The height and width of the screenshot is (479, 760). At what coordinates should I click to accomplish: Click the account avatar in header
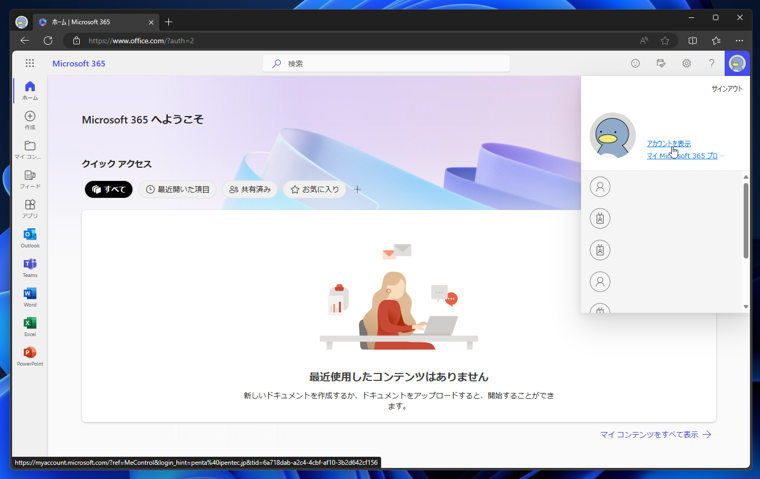tap(737, 63)
